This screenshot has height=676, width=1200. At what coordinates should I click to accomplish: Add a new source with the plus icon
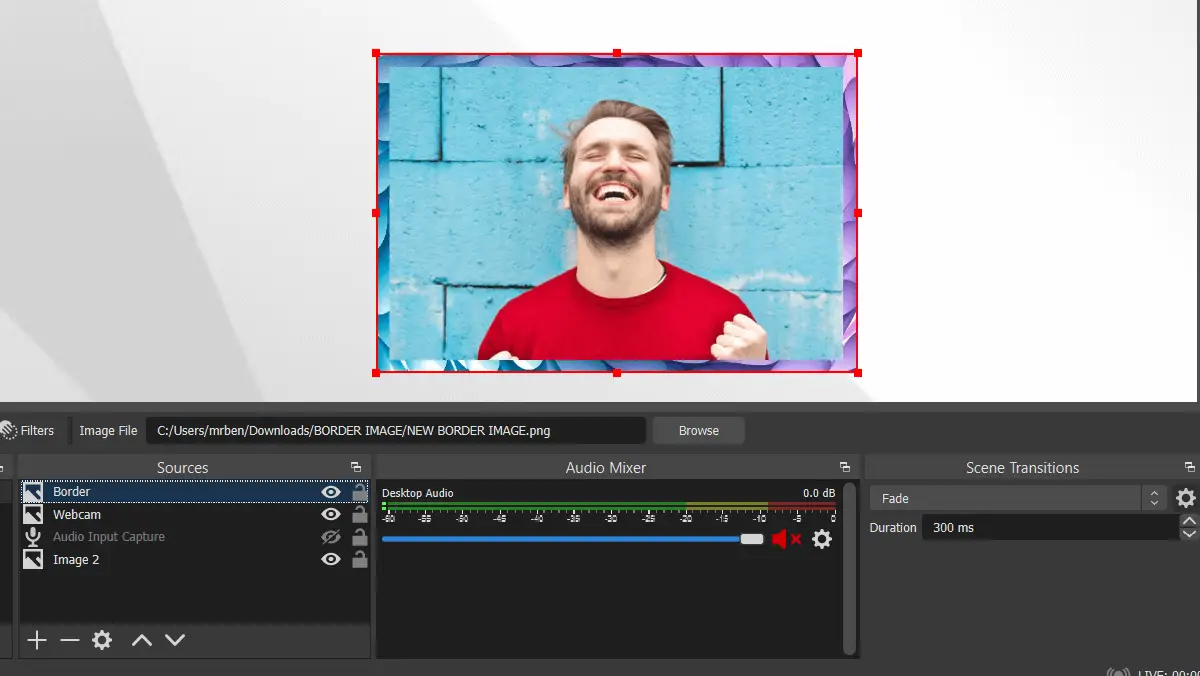click(36, 640)
